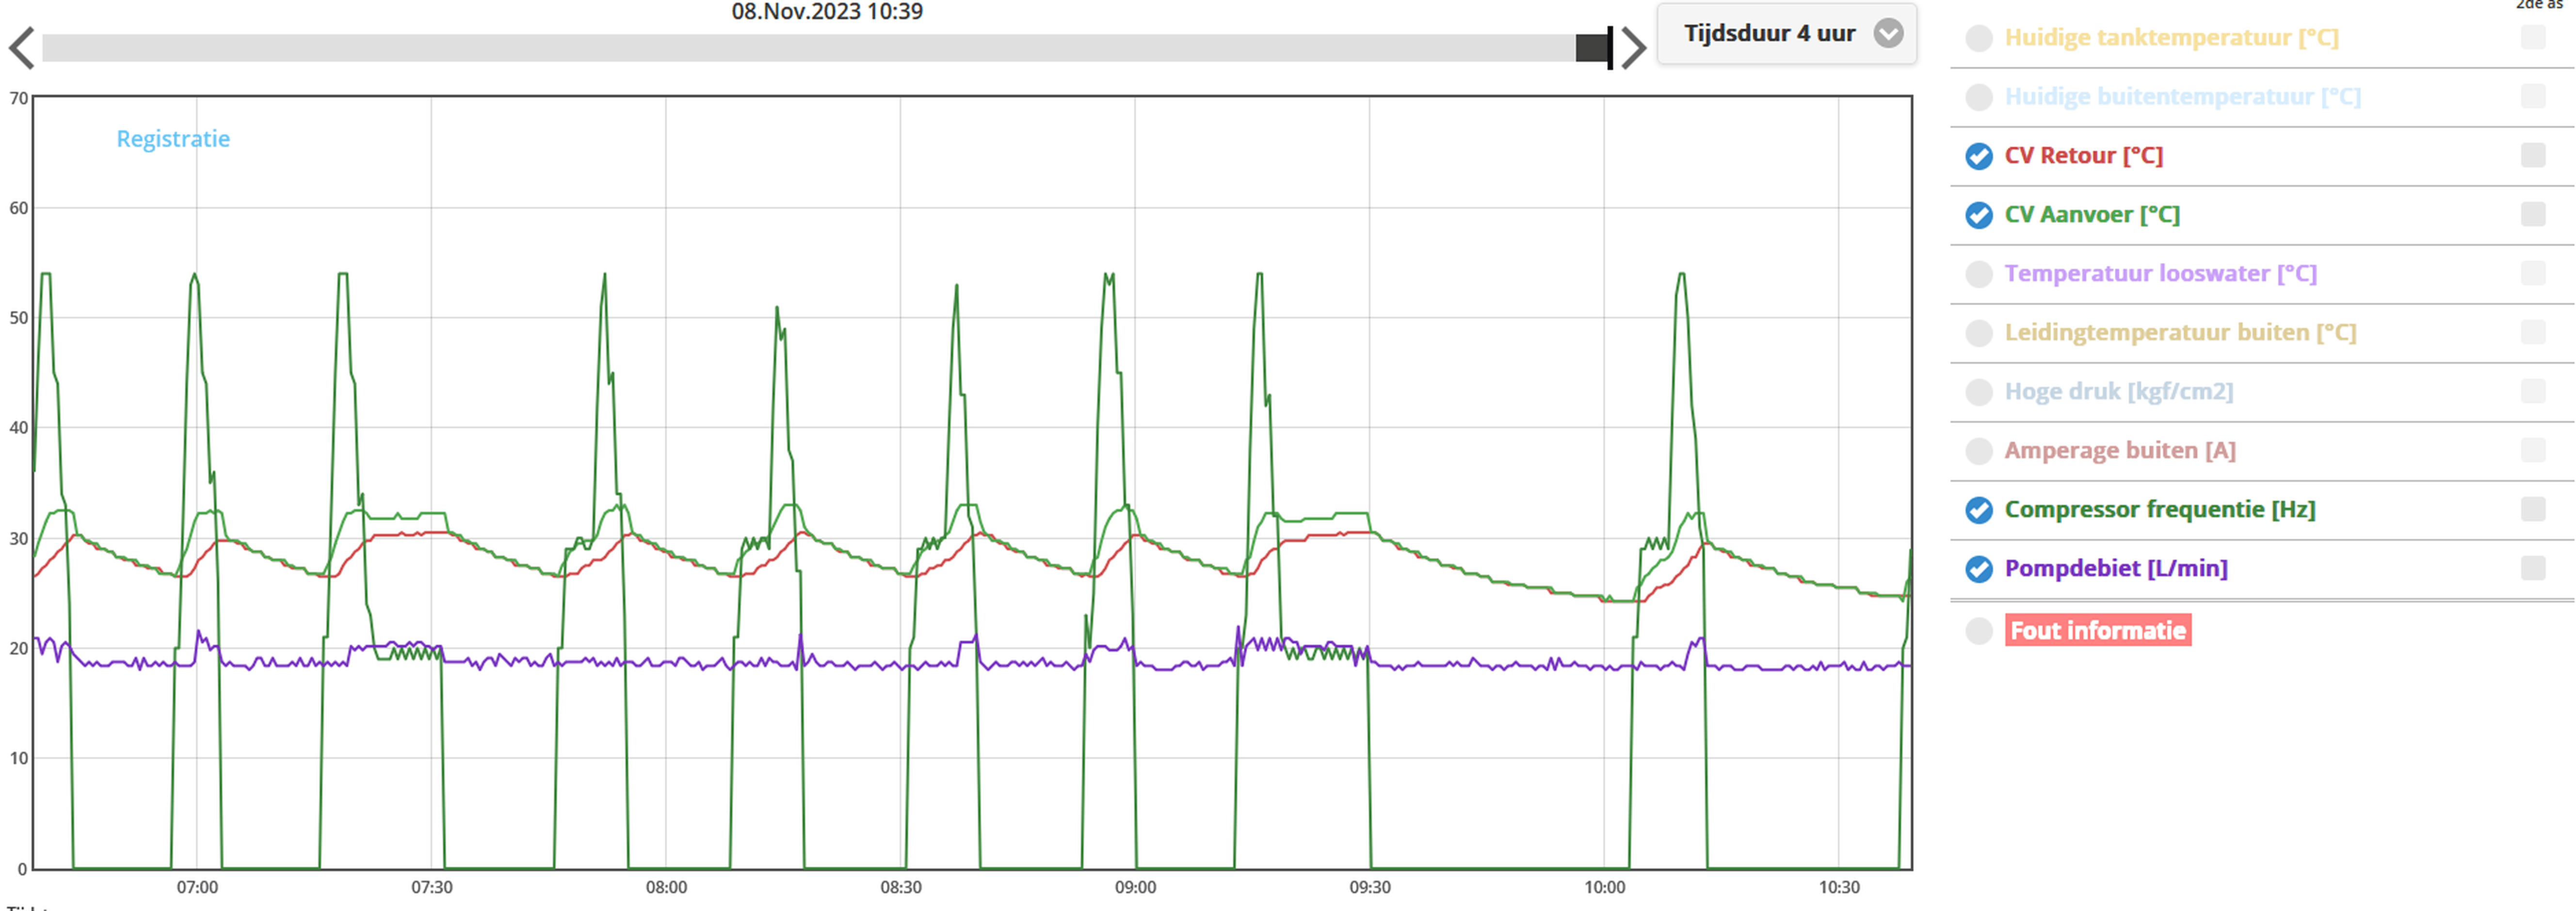Viewport: 2576px width, 911px height.
Task: Enable Amperage buiten series
Action: coord(1979,451)
